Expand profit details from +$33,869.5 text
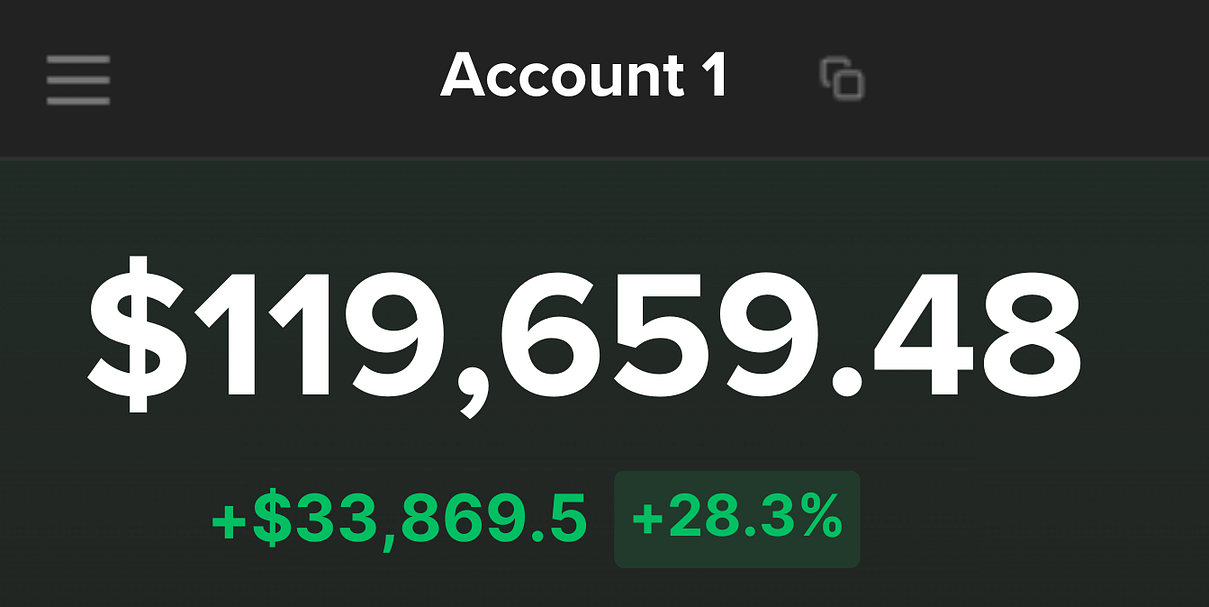The image size is (1209, 607). coord(400,520)
